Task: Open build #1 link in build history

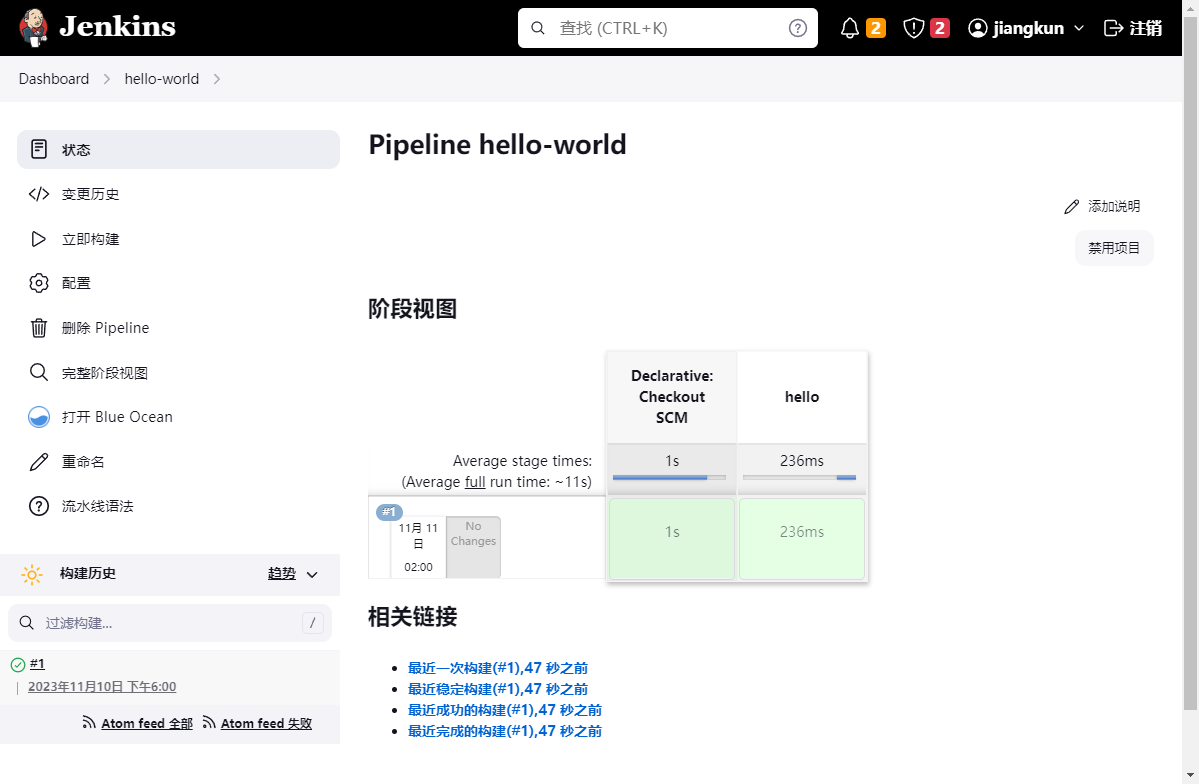Action: (37, 664)
